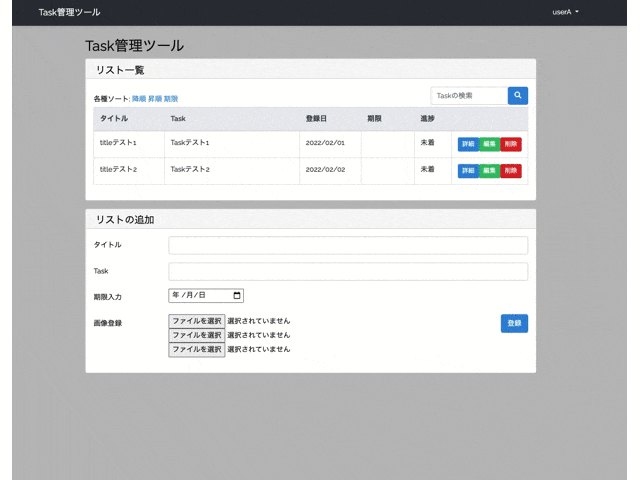Click the 期限入力 form label
The width and height of the screenshot is (640, 480).
(108, 297)
